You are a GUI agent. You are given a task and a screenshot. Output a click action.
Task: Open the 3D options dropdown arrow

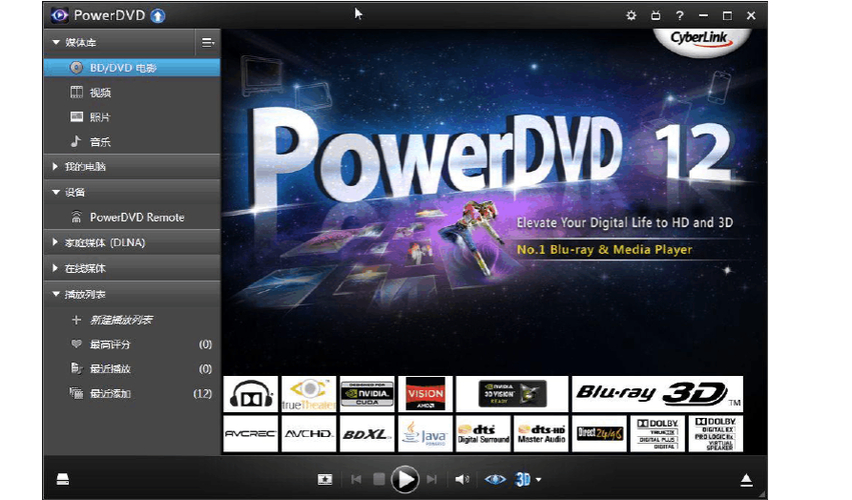pos(538,480)
